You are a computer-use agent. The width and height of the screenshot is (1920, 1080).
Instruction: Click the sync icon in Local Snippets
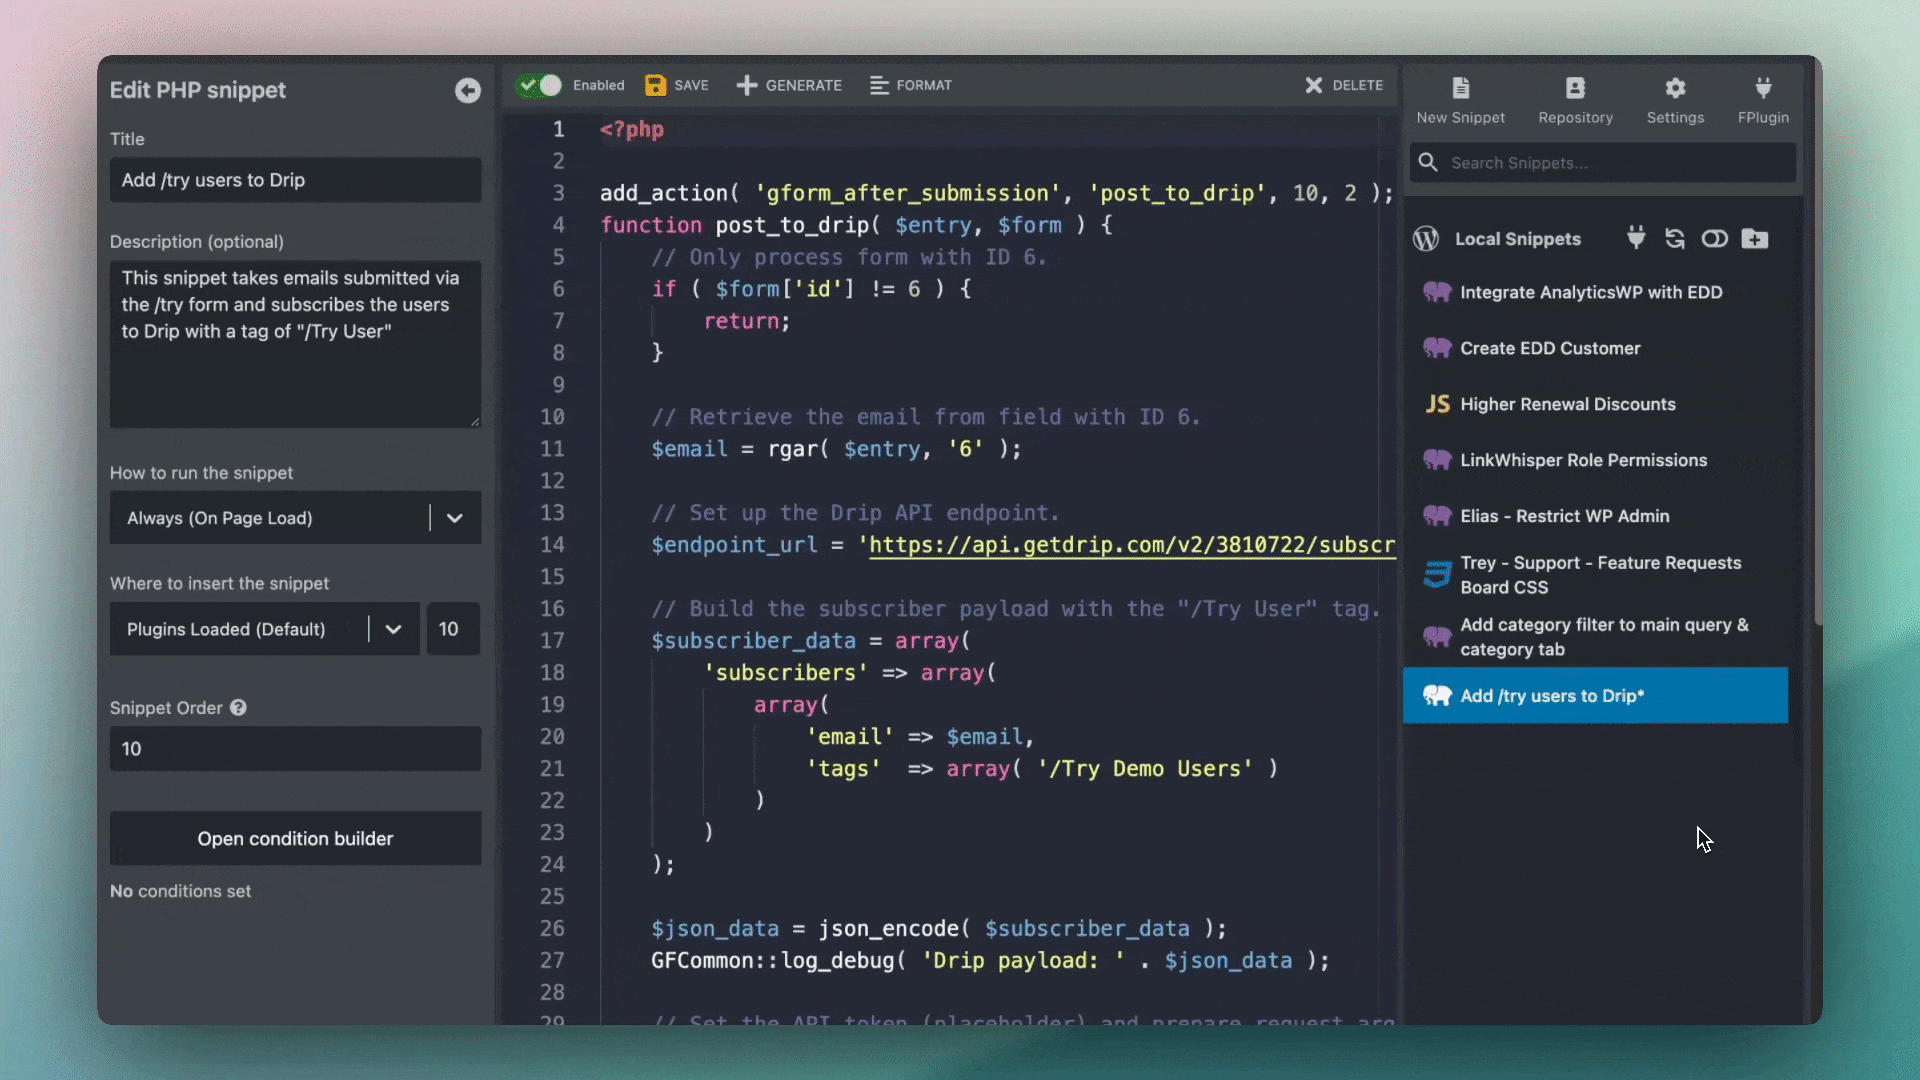click(1675, 238)
